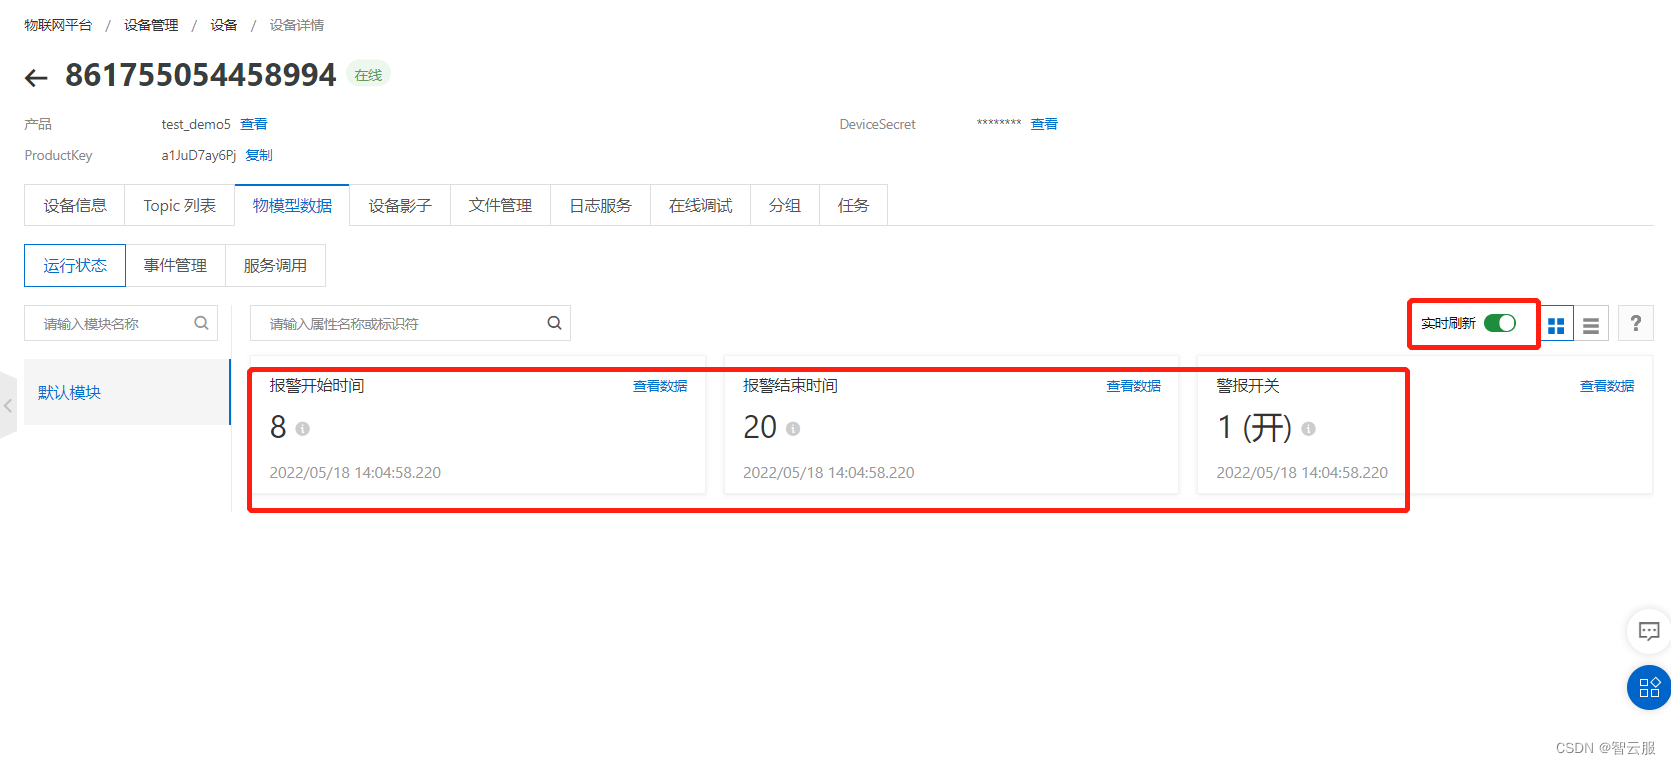Open the Topic 列表 tab
Viewport: 1671px width, 765px height.
pos(179,205)
